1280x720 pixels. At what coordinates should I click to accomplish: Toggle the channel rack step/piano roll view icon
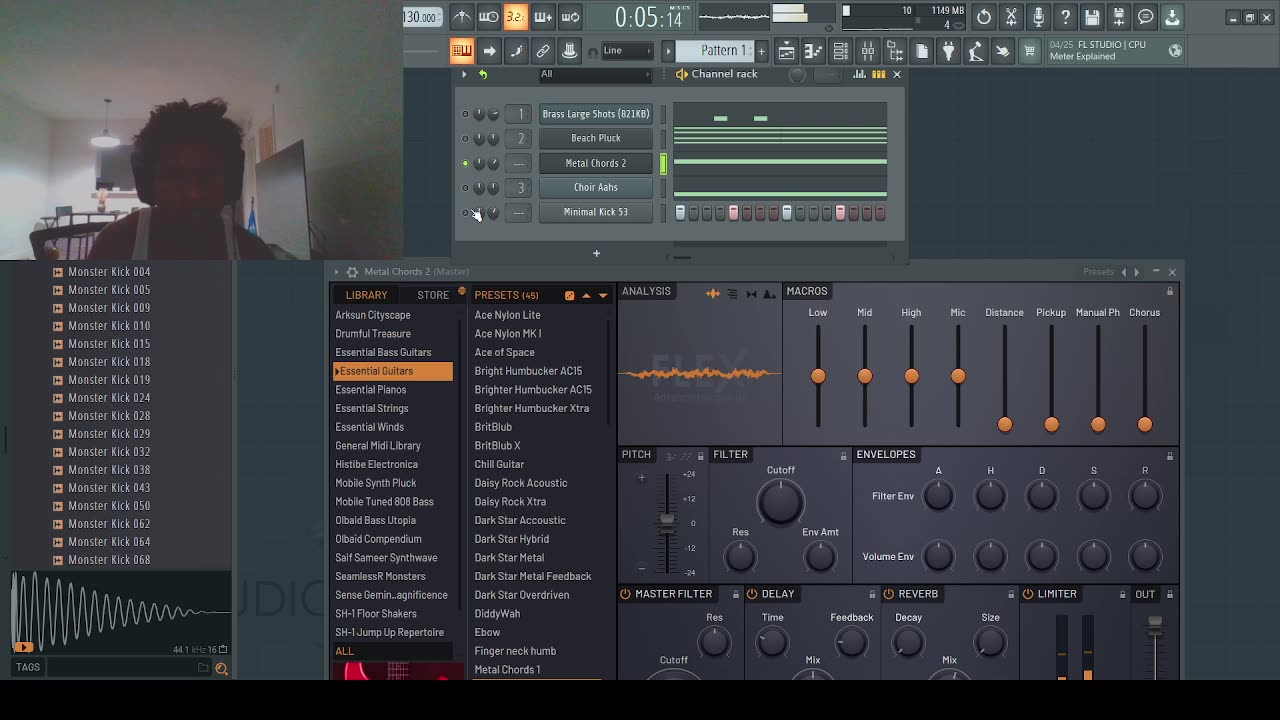click(x=879, y=74)
